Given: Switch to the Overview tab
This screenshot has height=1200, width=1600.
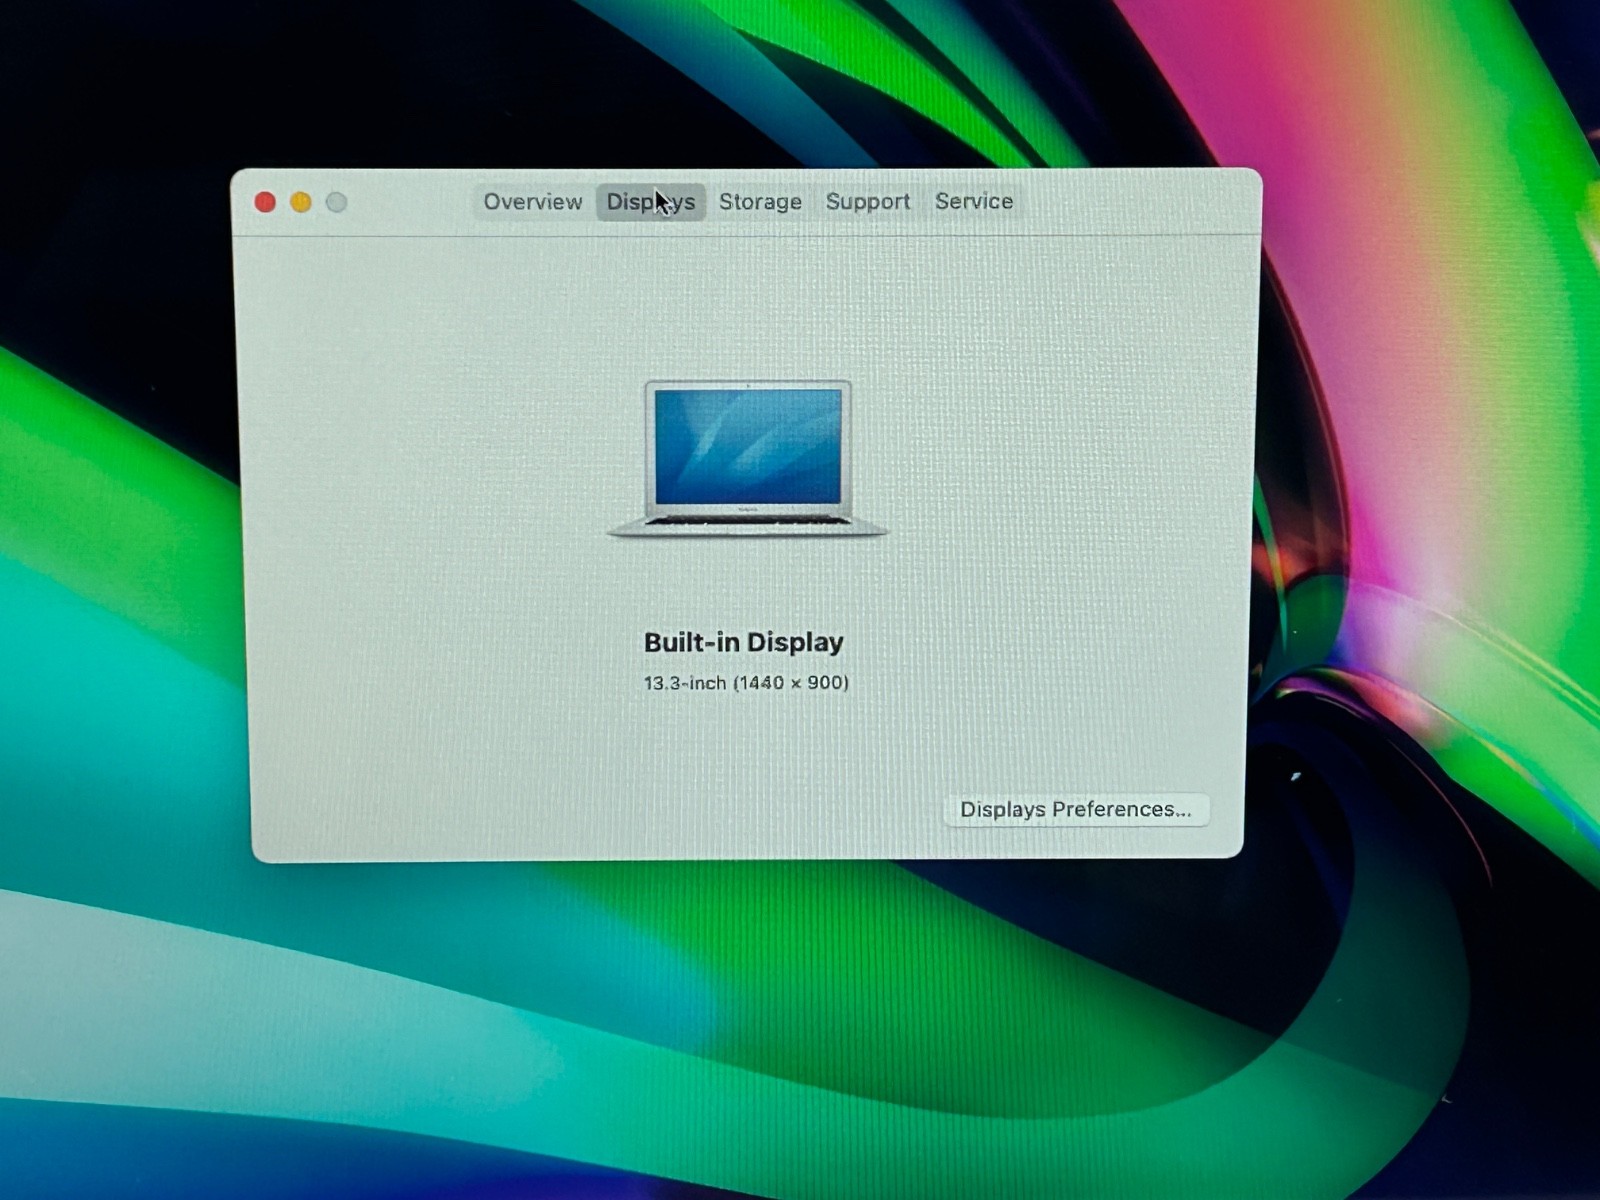Looking at the screenshot, I should [532, 202].
